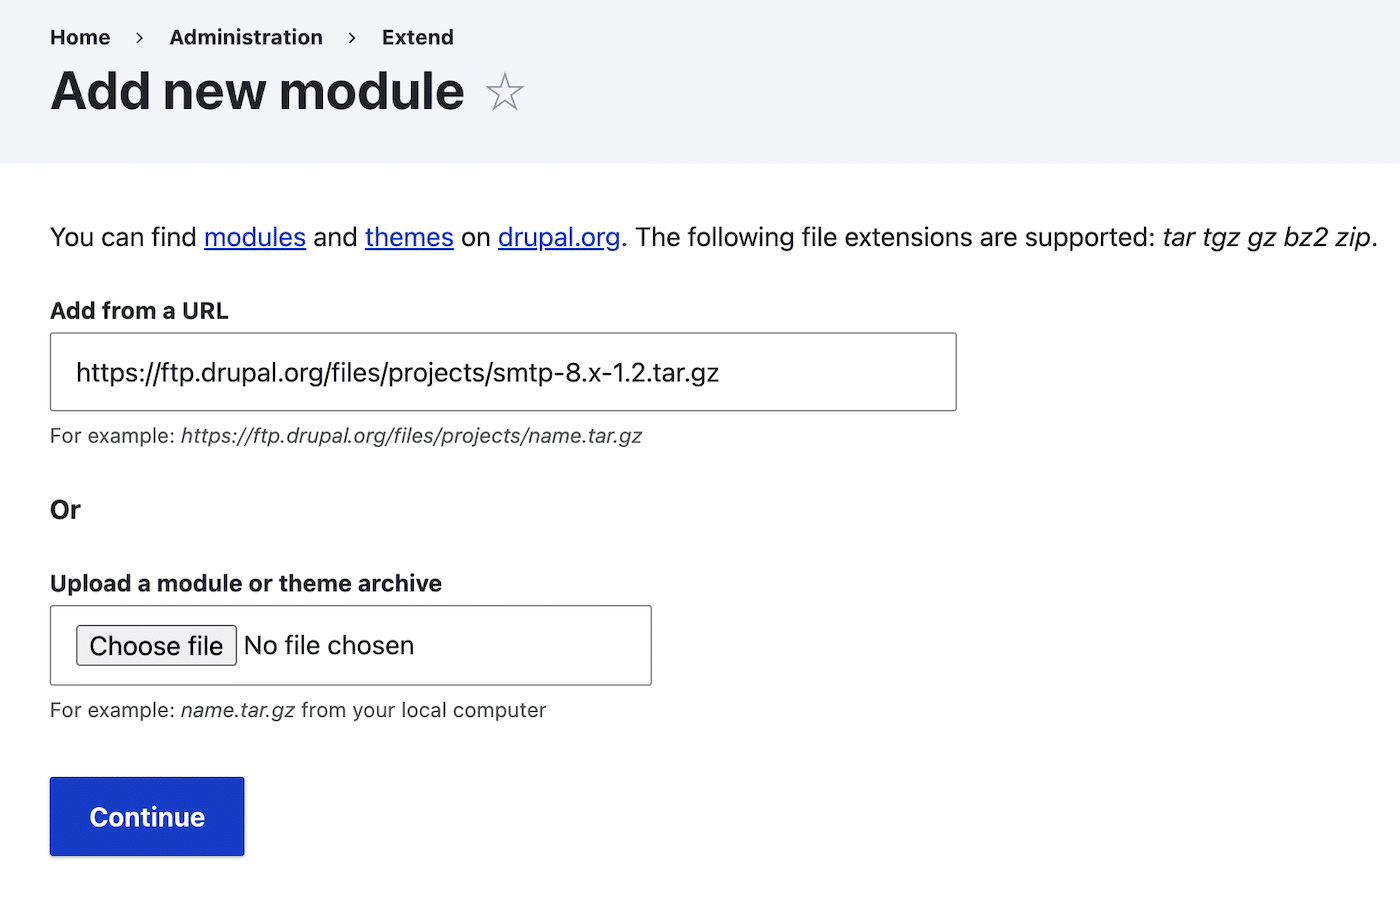Viewport: 1400px width, 904px height.
Task: Open the modules link on drupal.org
Action: pos(254,238)
